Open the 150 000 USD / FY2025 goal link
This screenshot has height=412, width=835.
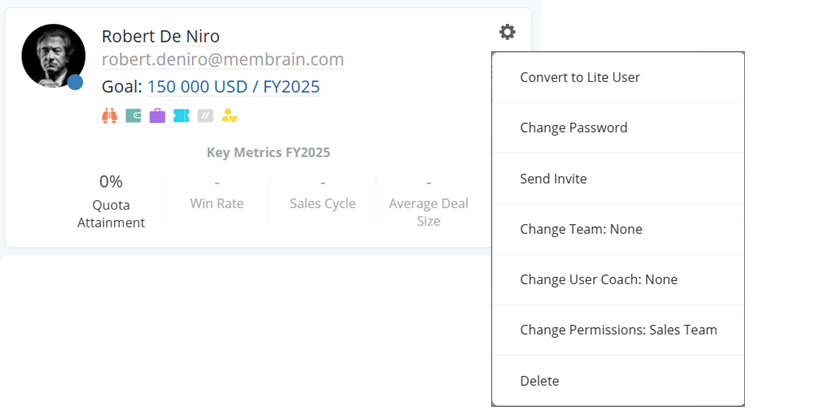[x=234, y=86]
